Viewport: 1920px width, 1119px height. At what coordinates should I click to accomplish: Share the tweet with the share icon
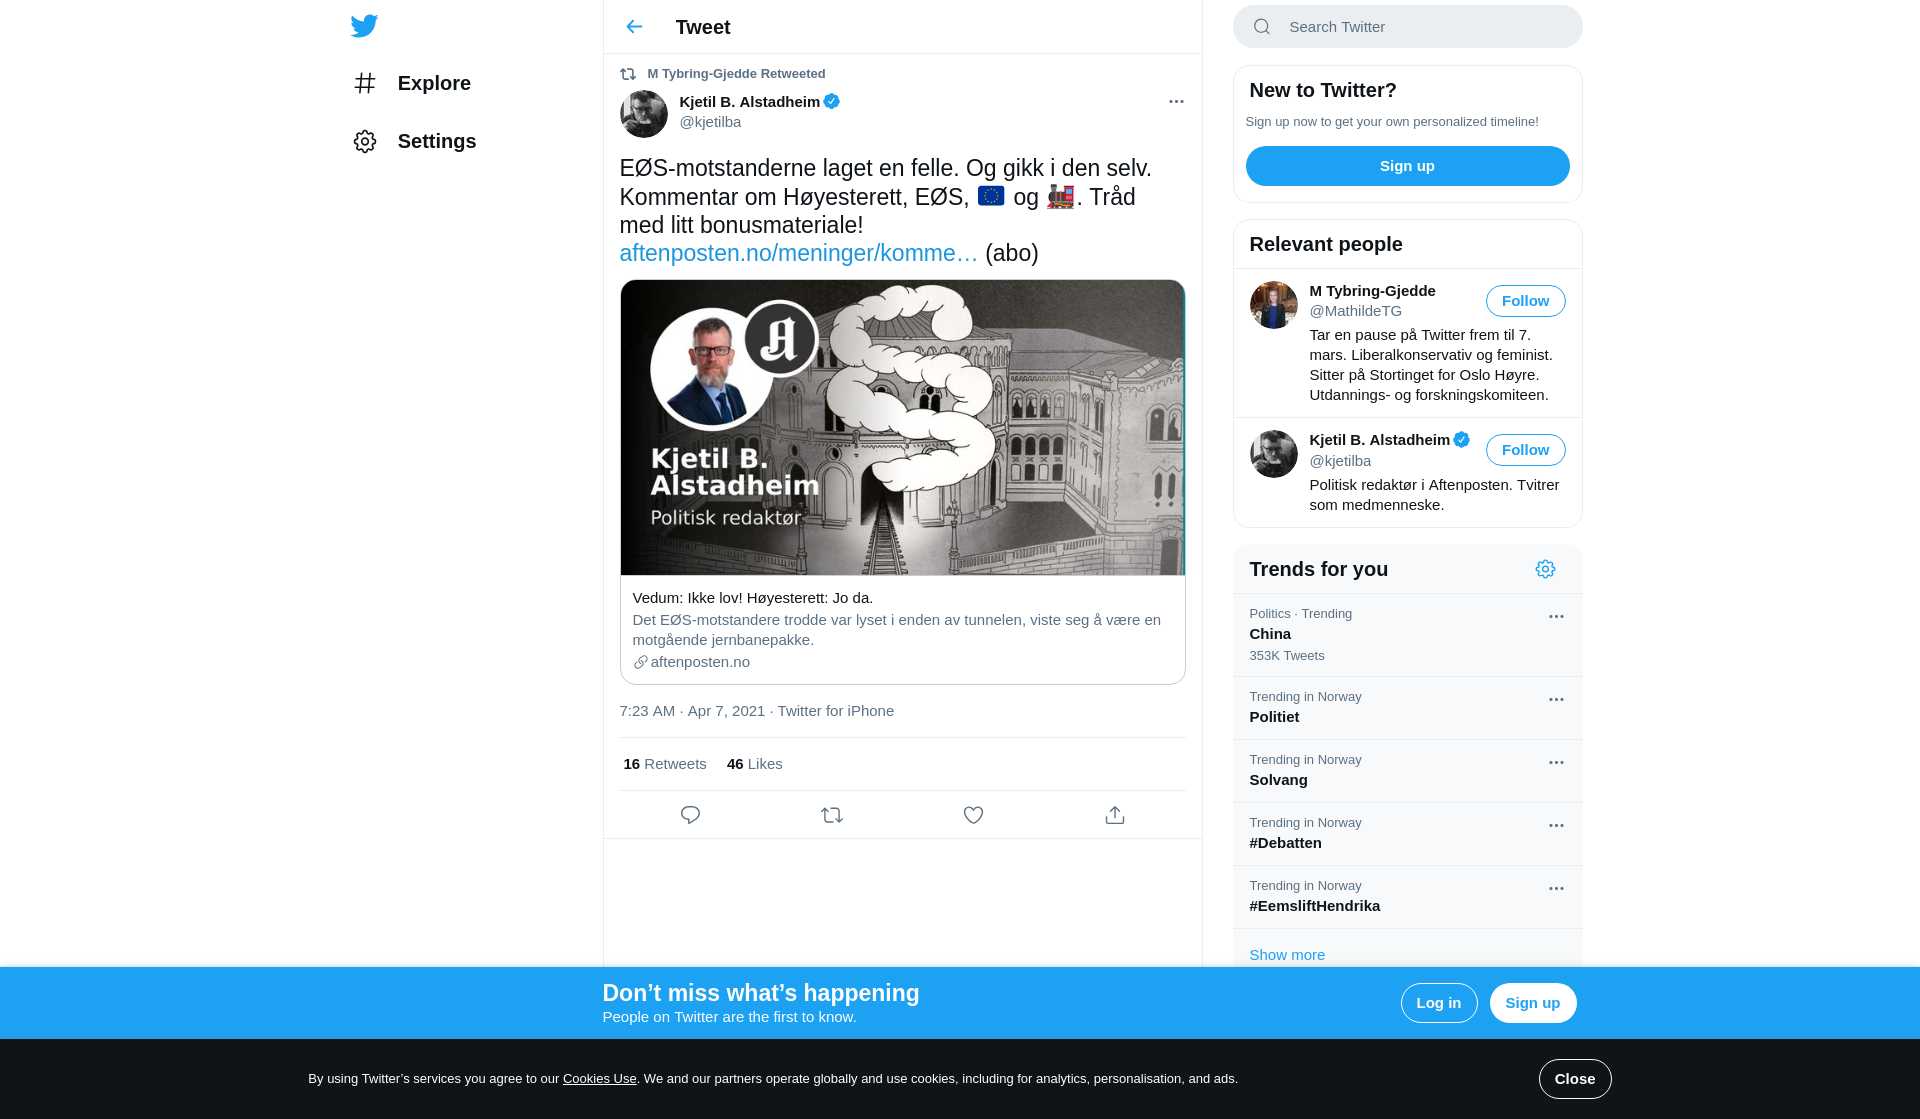click(x=1115, y=815)
